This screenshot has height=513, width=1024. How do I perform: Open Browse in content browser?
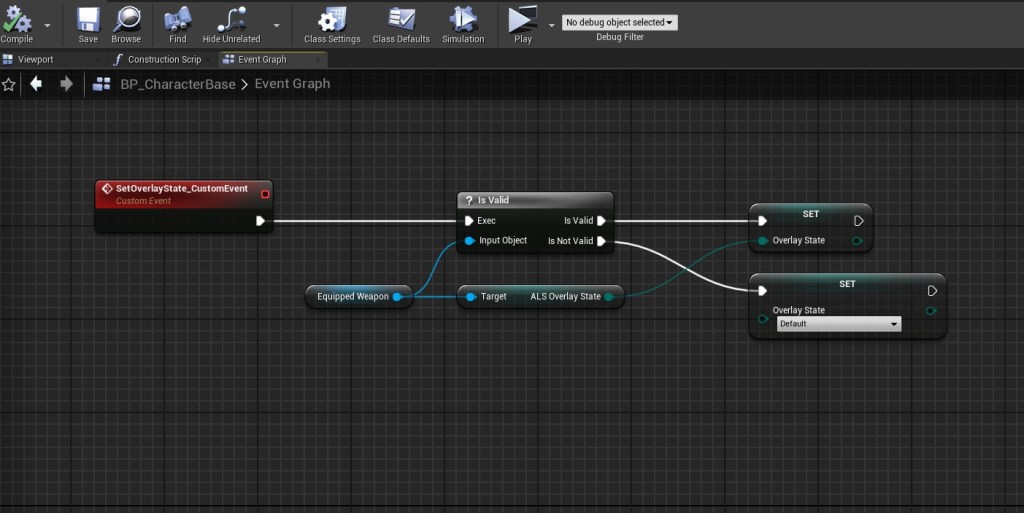(x=126, y=19)
